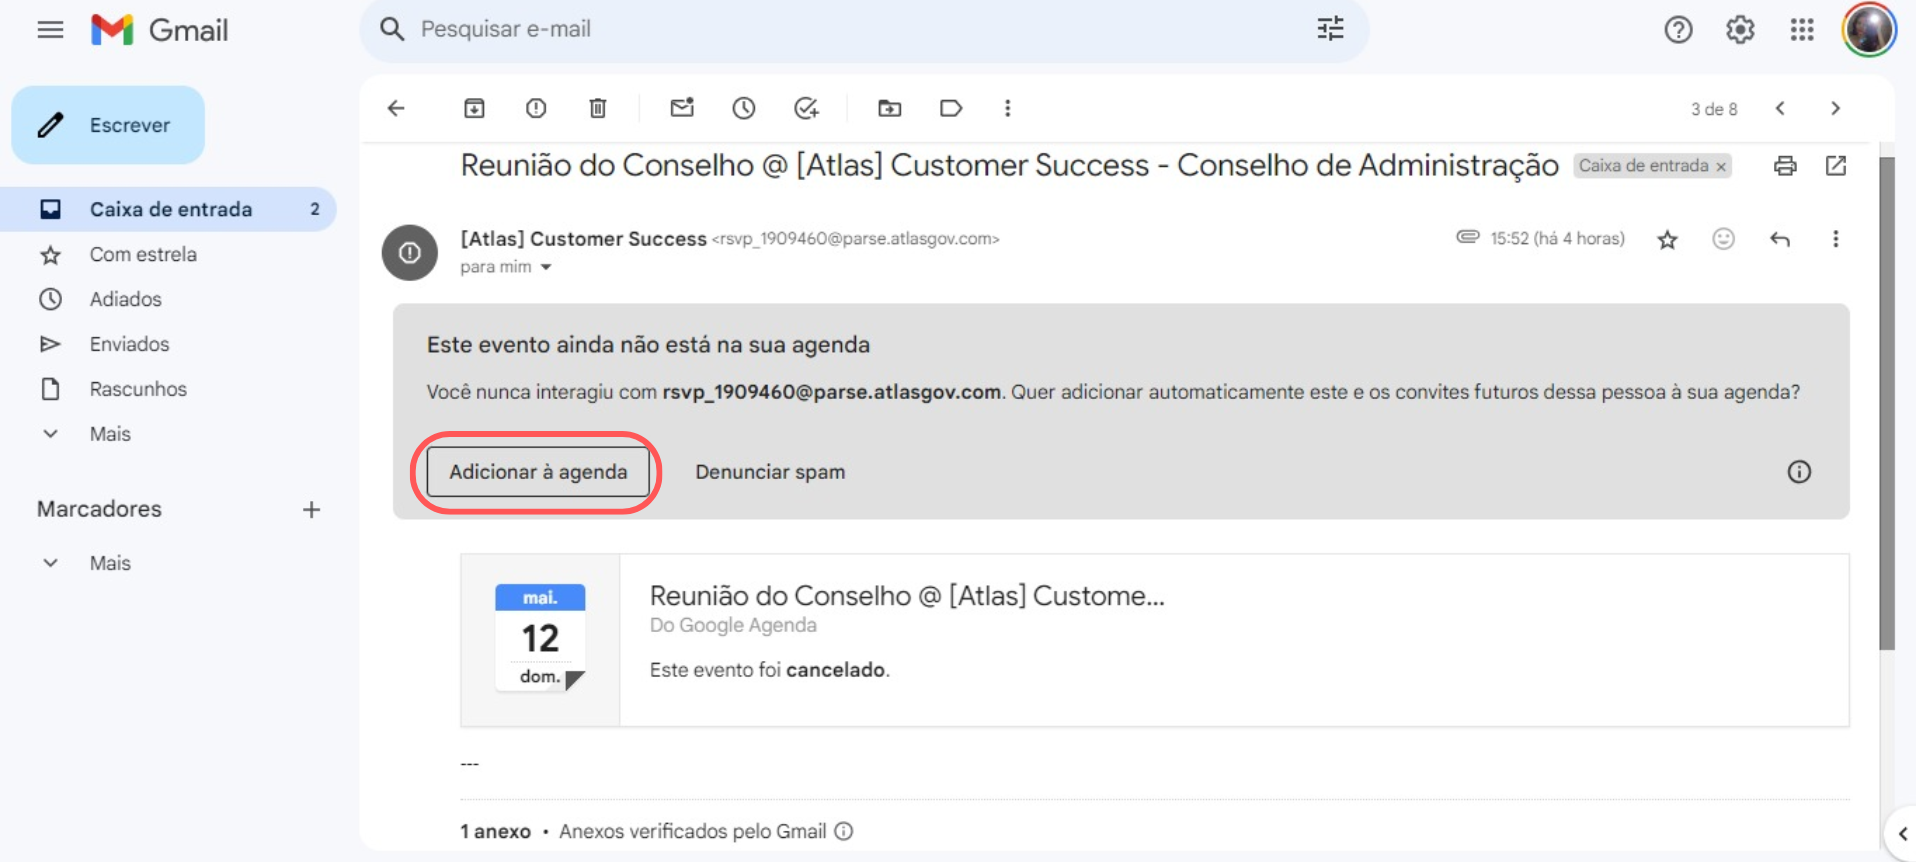
Task: Apply label icon in toolbar
Action: point(951,108)
